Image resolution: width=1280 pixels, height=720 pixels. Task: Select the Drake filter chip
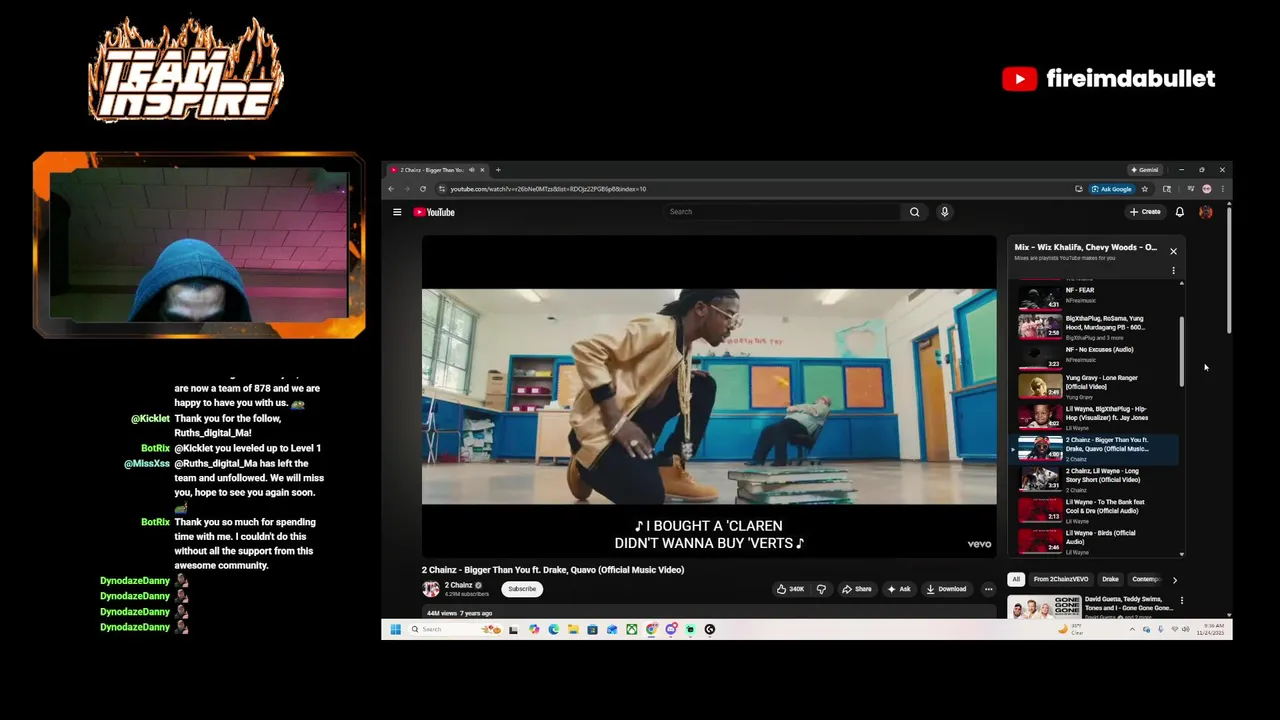pyautogui.click(x=1110, y=579)
